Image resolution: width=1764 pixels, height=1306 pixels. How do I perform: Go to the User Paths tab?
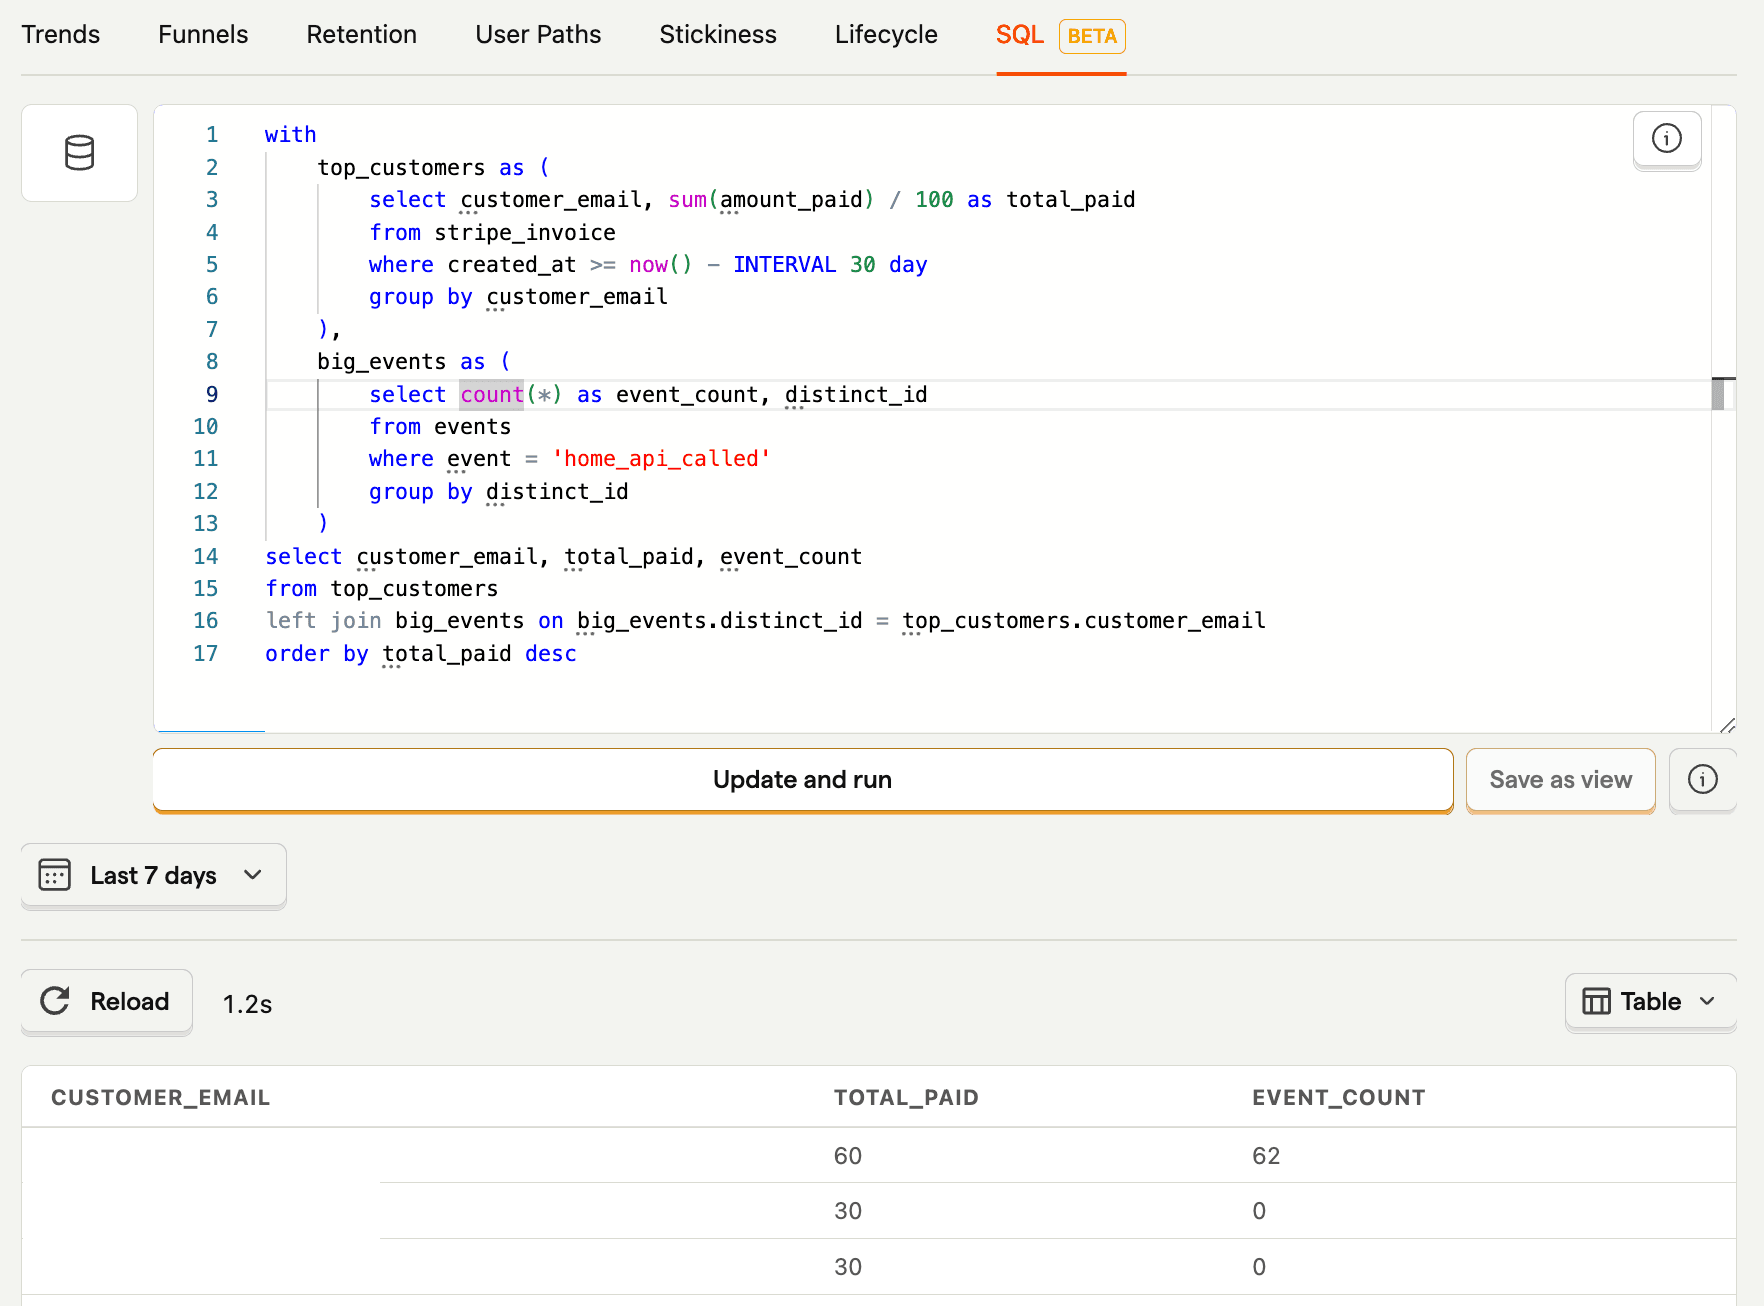(538, 35)
